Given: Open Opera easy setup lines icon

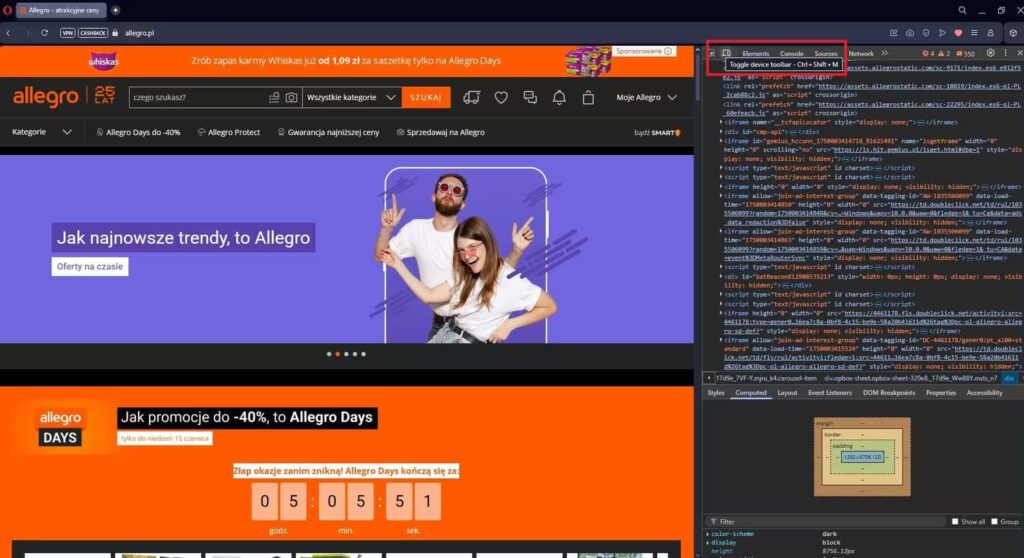Looking at the screenshot, I should point(974,33).
